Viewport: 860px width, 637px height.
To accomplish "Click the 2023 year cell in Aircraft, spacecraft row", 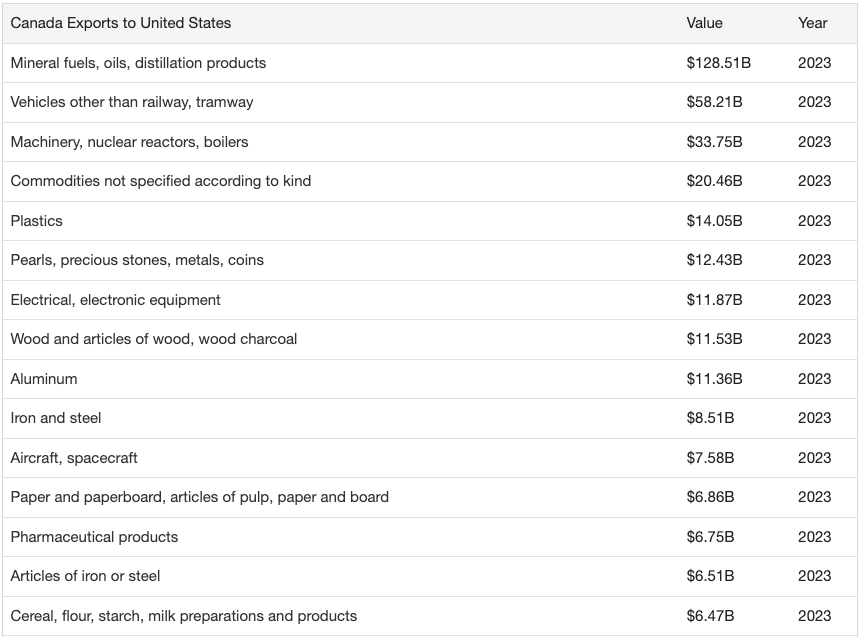I will [x=814, y=458].
